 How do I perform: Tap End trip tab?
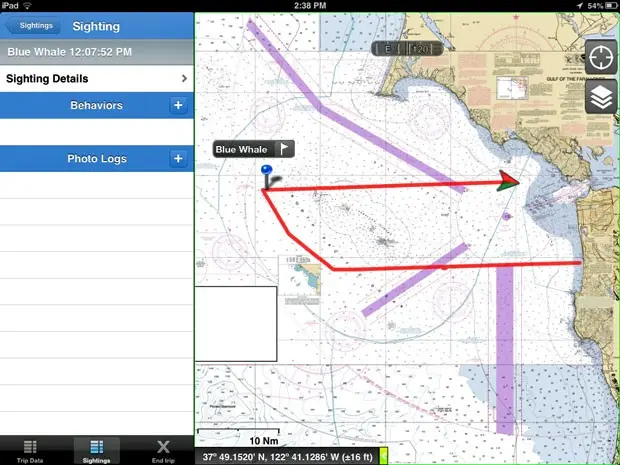pyautogui.click(x=163, y=451)
